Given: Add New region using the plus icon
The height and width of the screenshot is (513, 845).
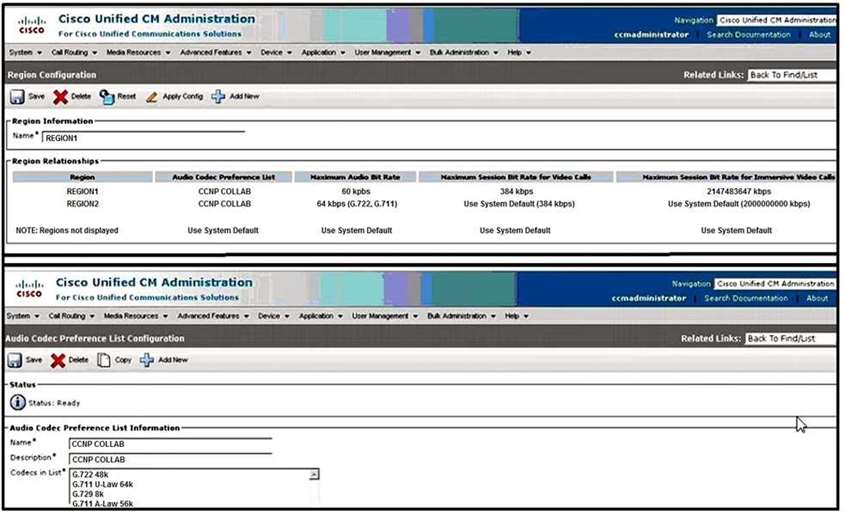Looking at the screenshot, I should point(218,97).
